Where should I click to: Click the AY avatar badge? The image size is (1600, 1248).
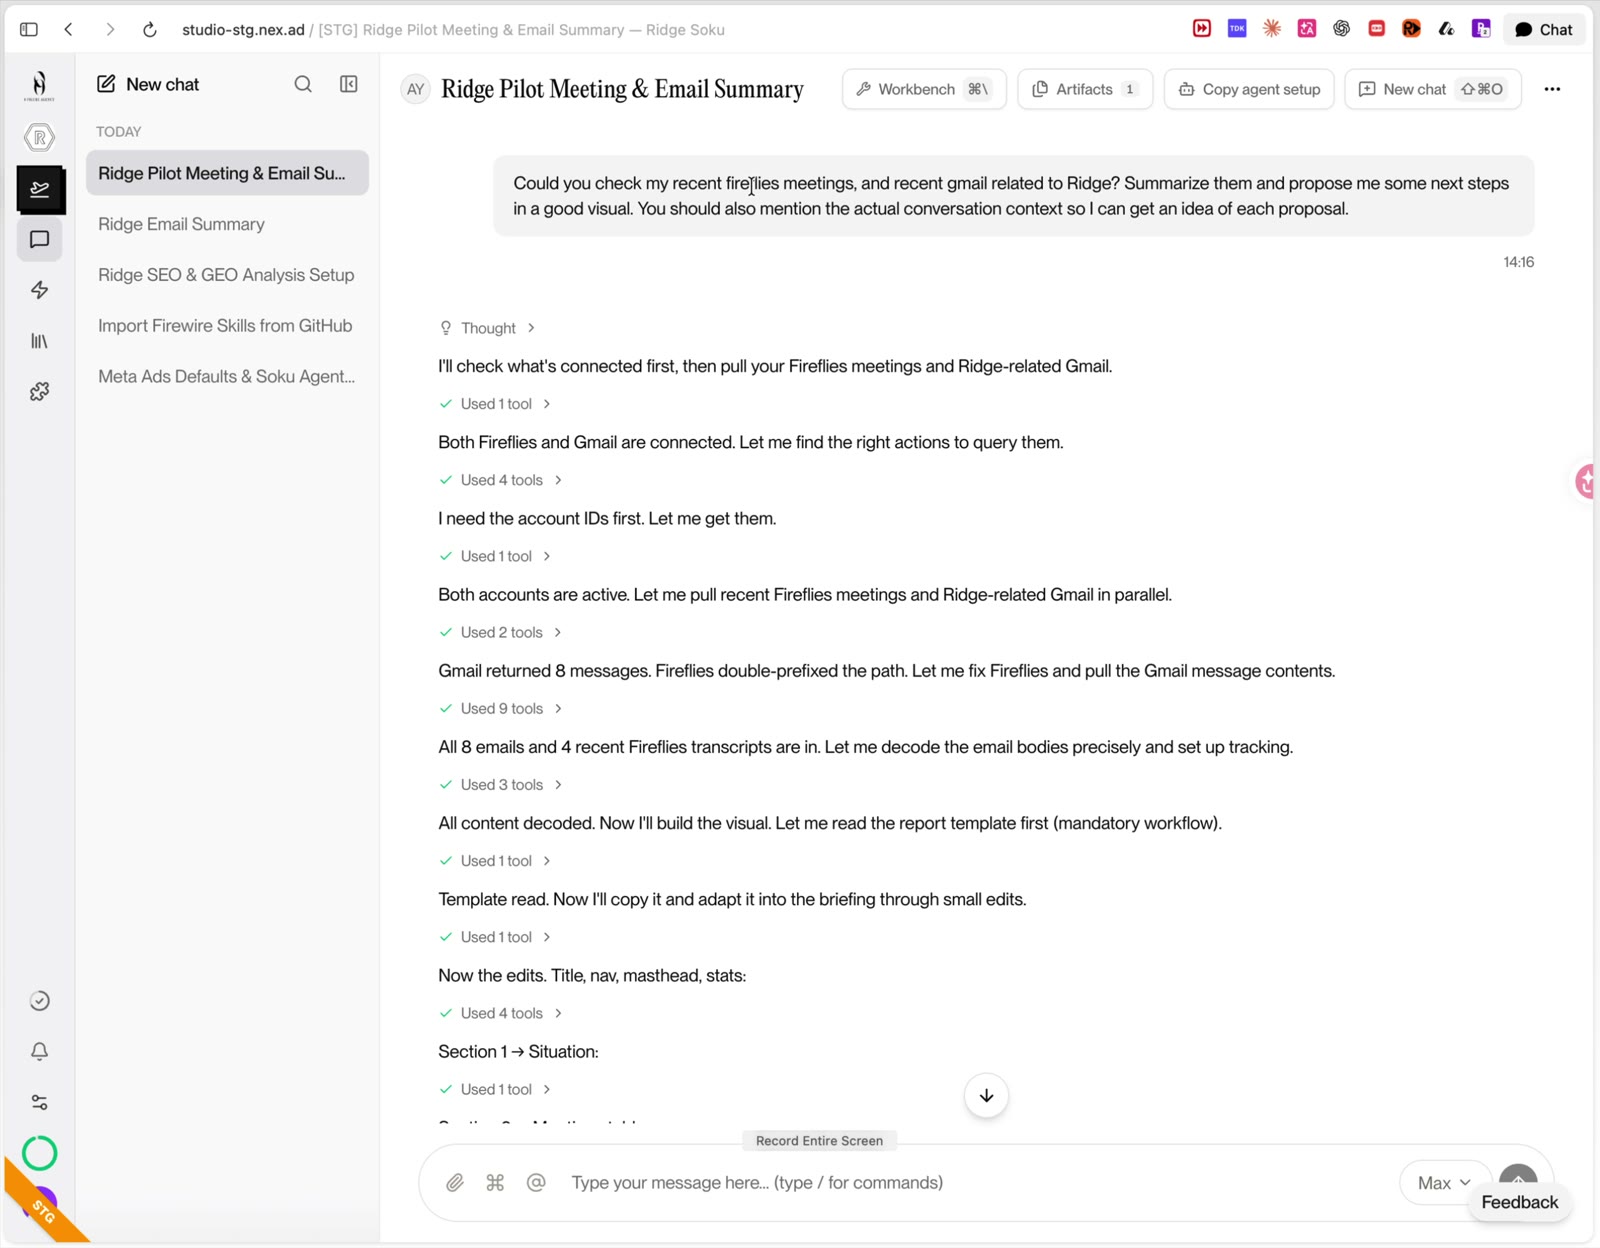[415, 89]
